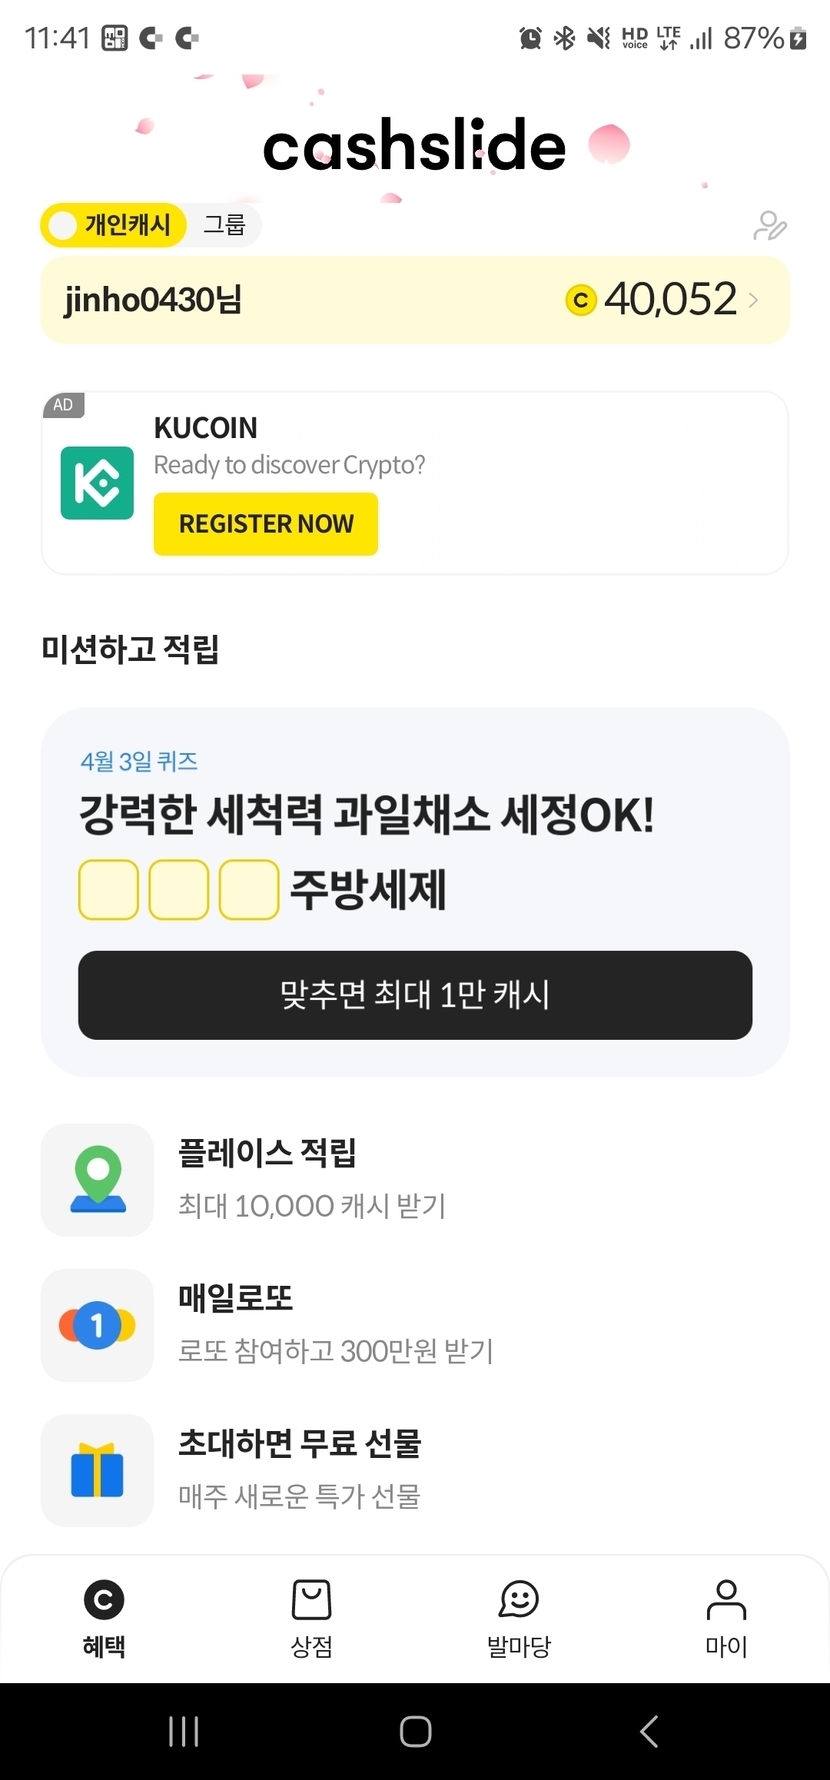Screen dimensions: 830x1780
Task: Select the 혜택 tab
Action: point(104,1617)
